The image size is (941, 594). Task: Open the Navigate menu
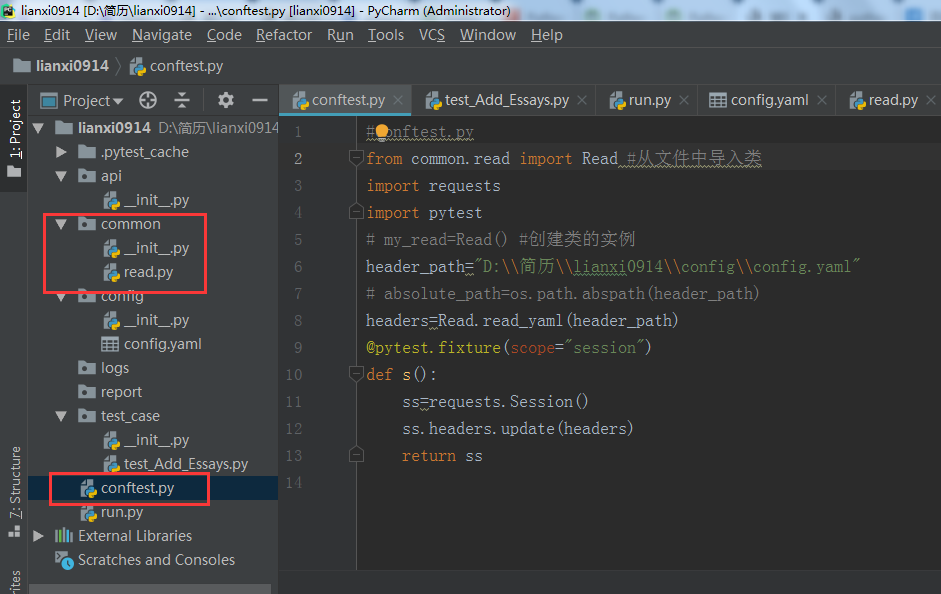pos(162,35)
